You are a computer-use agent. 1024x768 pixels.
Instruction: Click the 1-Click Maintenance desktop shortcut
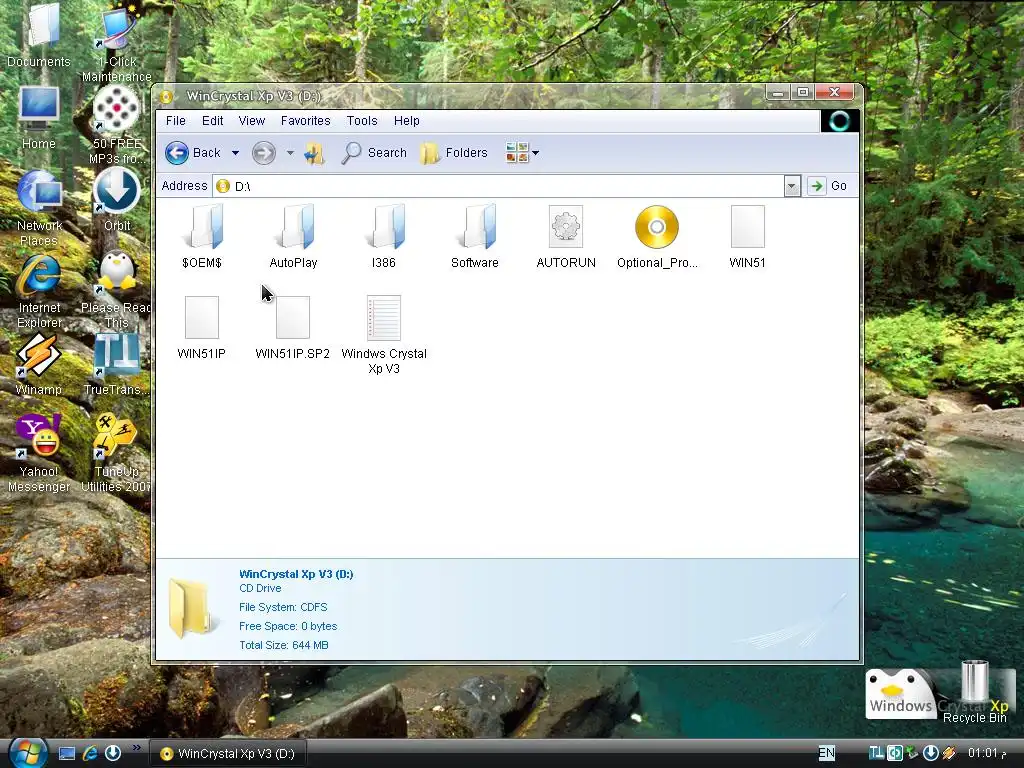pos(117,43)
